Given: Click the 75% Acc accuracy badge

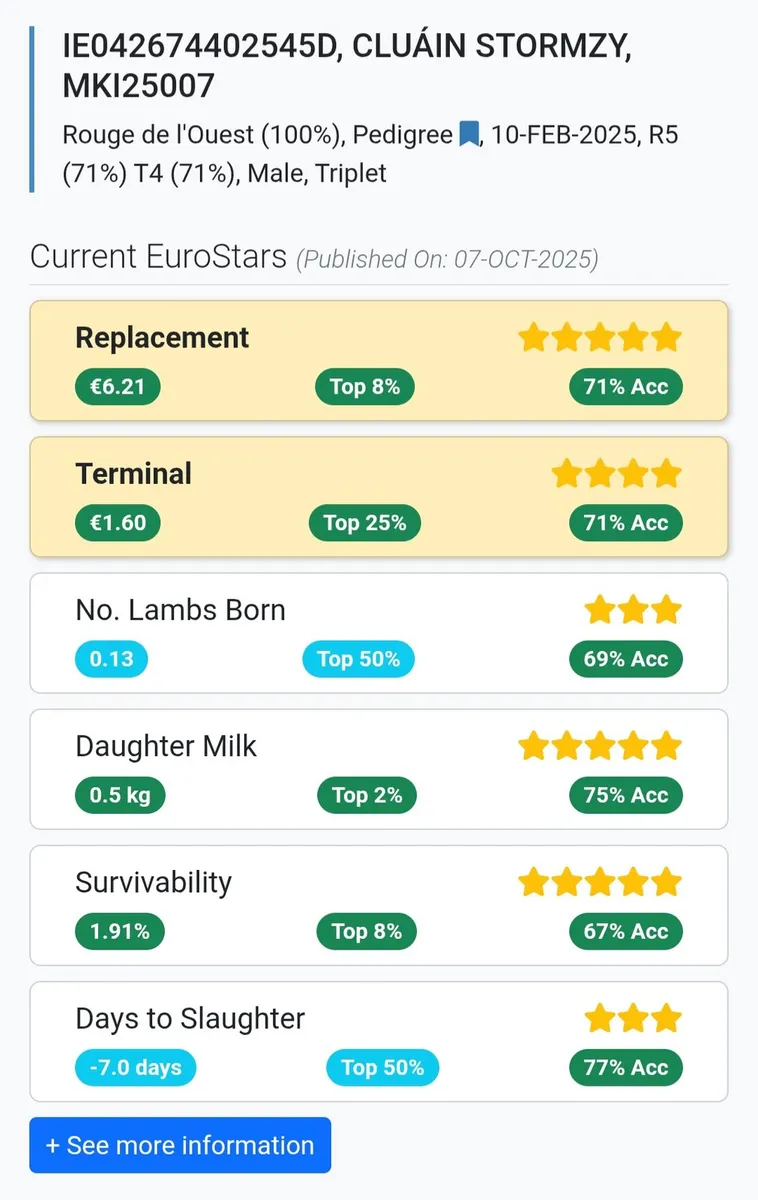Looking at the screenshot, I should [x=625, y=795].
